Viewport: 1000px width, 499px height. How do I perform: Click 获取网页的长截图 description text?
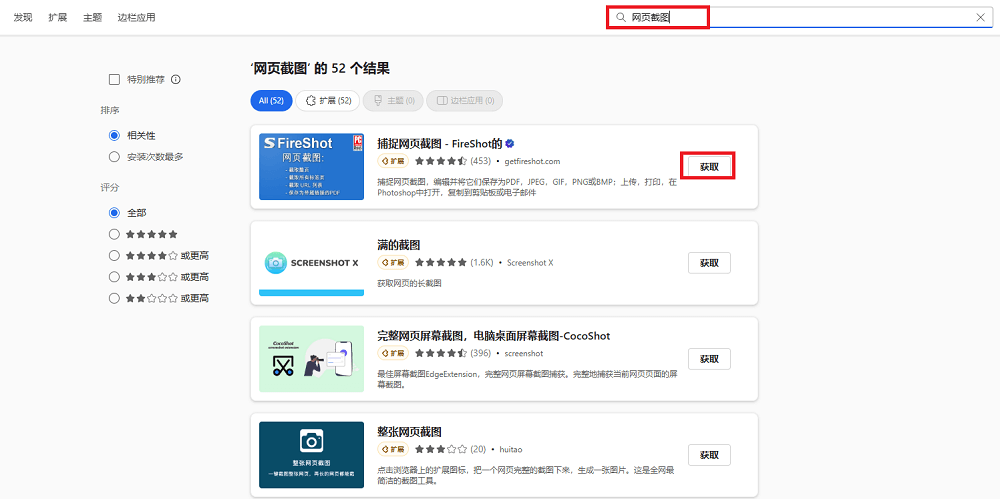(x=409, y=283)
